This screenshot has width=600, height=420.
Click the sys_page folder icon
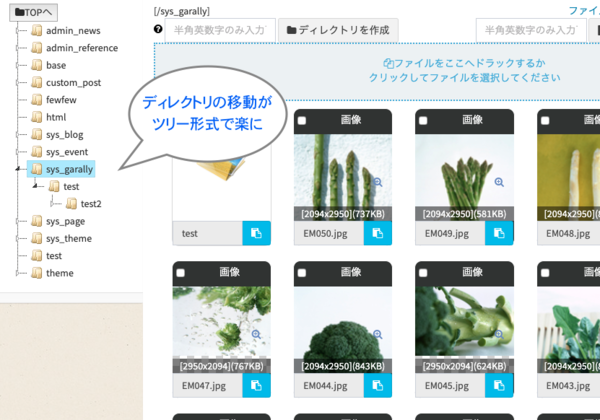[36, 221]
